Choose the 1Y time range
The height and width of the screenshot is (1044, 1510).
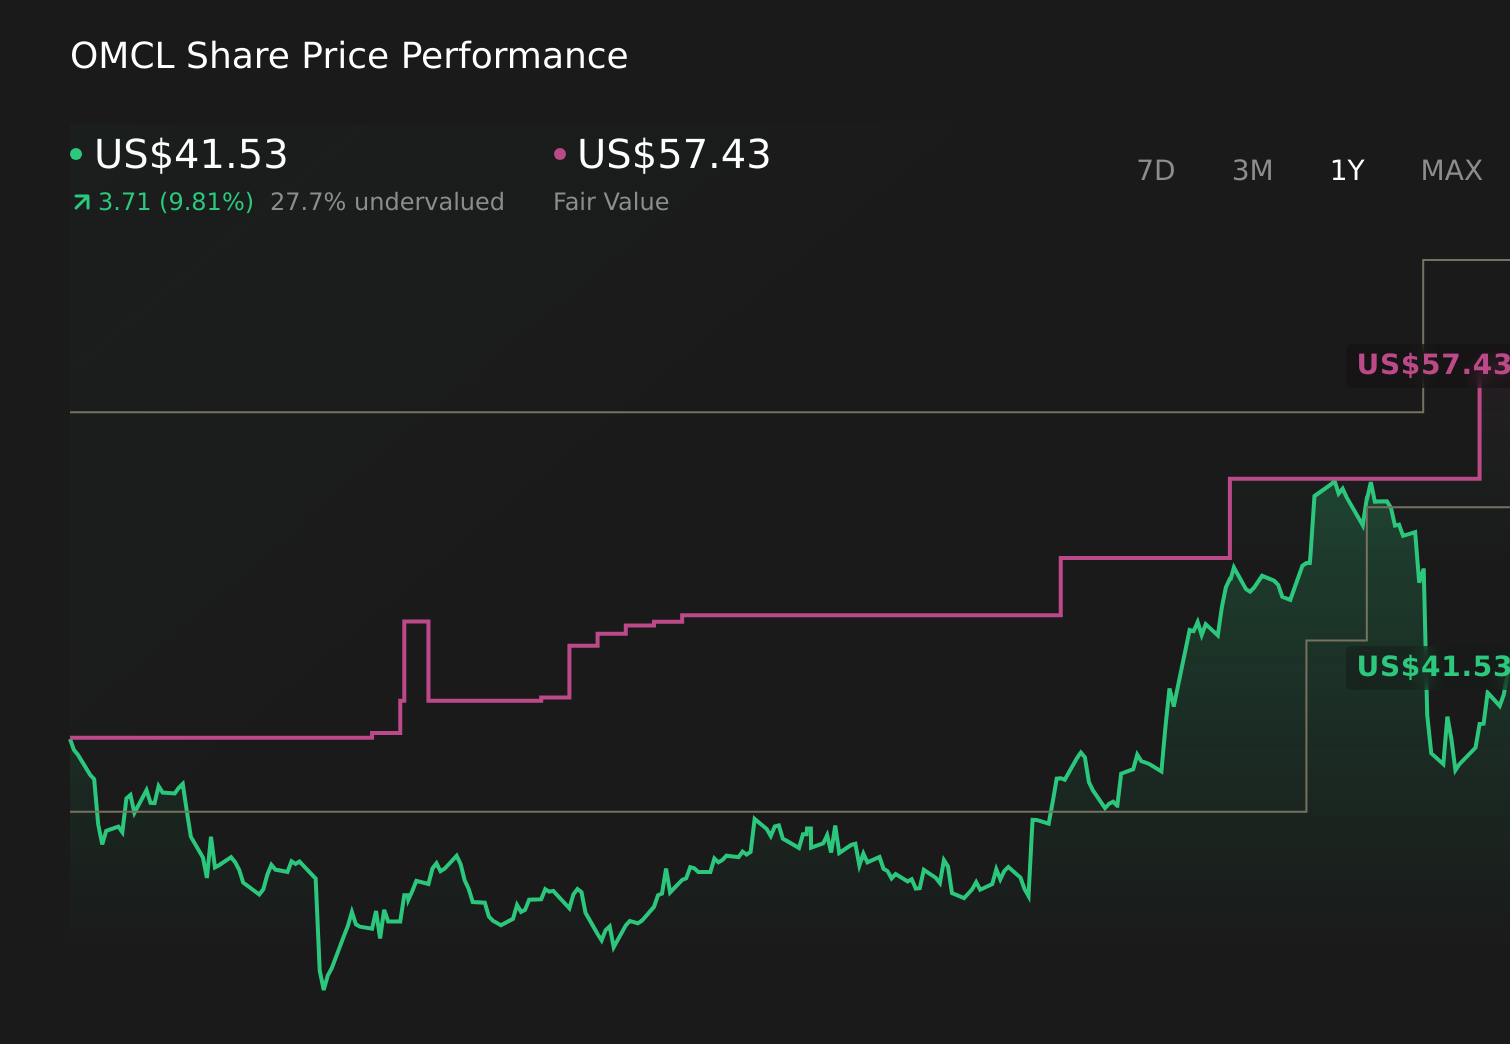(1347, 171)
